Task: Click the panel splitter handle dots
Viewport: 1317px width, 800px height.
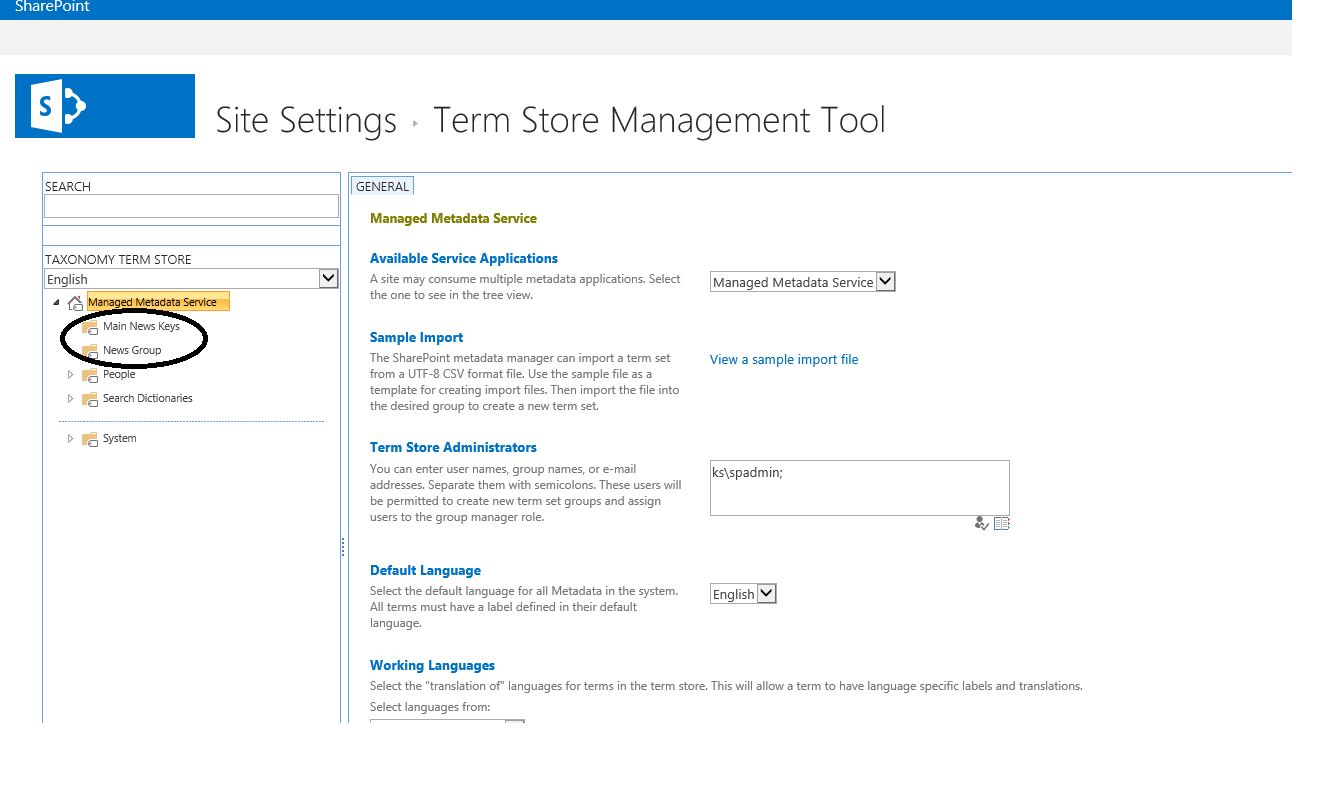Action: coord(343,547)
